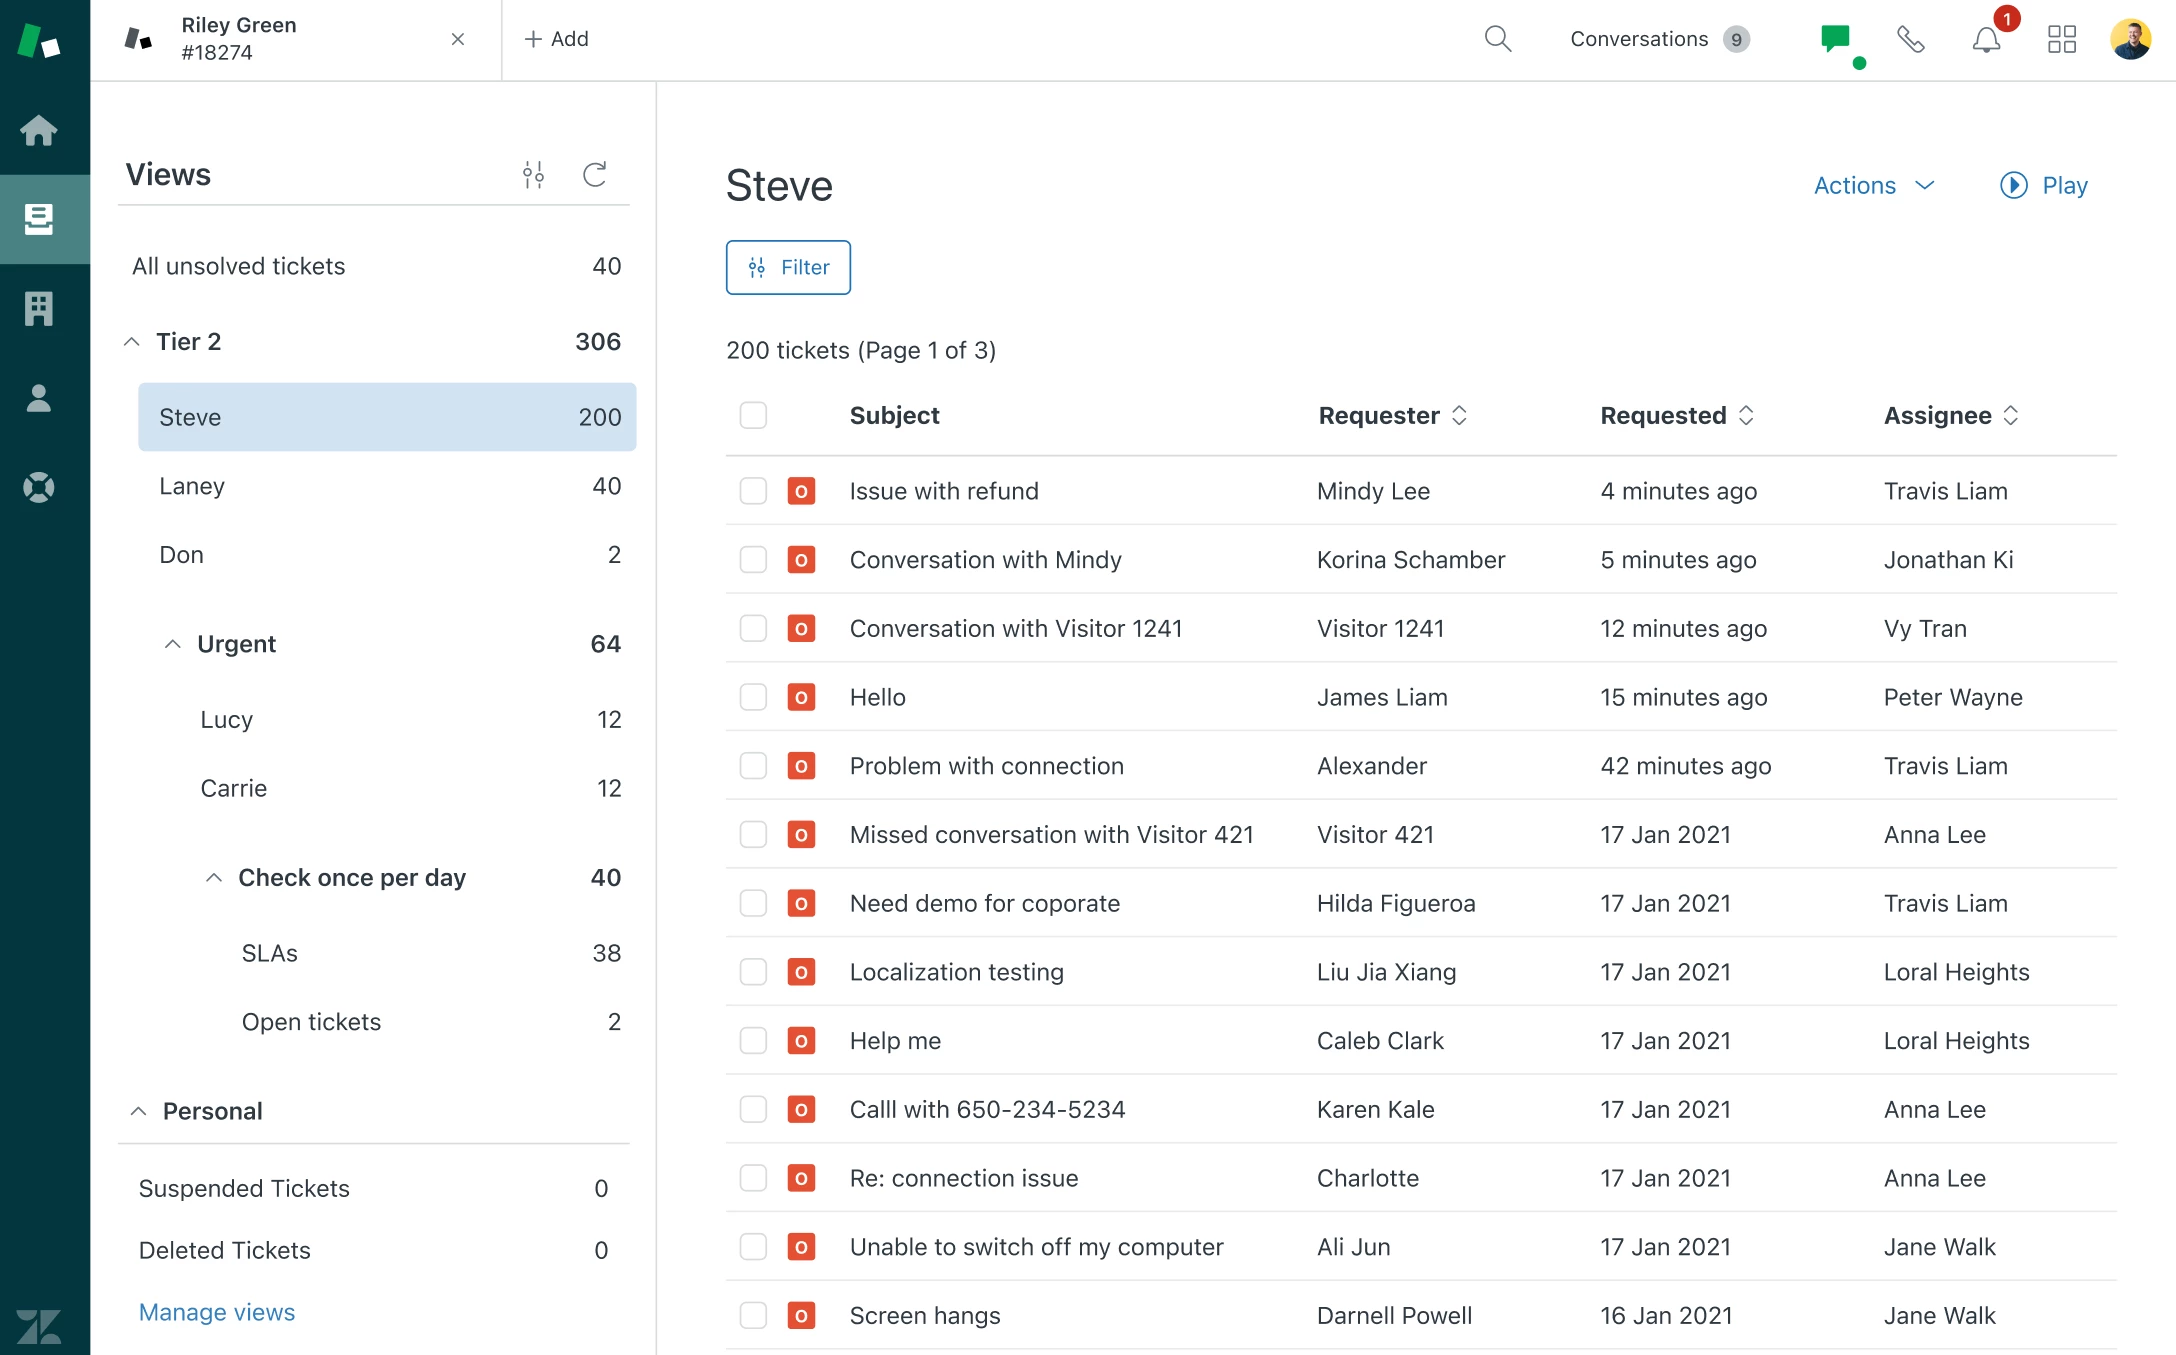Open the Home icon in sidebar
Screen dimensions: 2176x1355
click(39, 130)
